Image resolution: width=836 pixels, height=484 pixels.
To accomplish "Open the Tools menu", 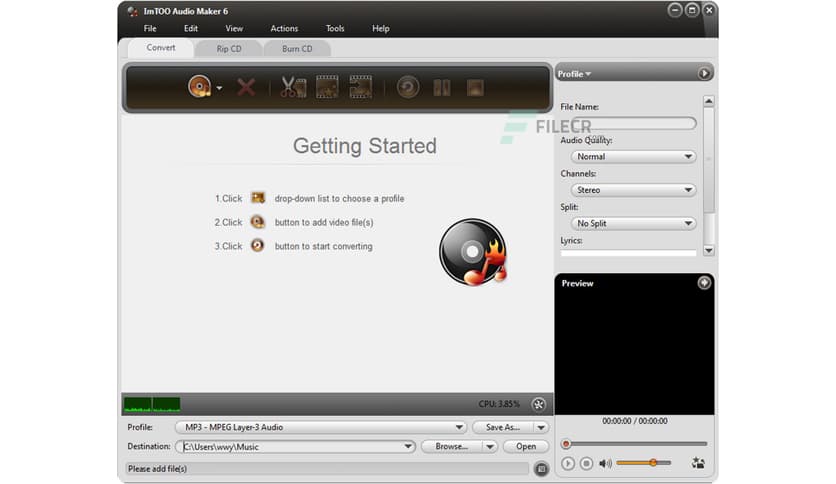I will [x=335, y=28].
